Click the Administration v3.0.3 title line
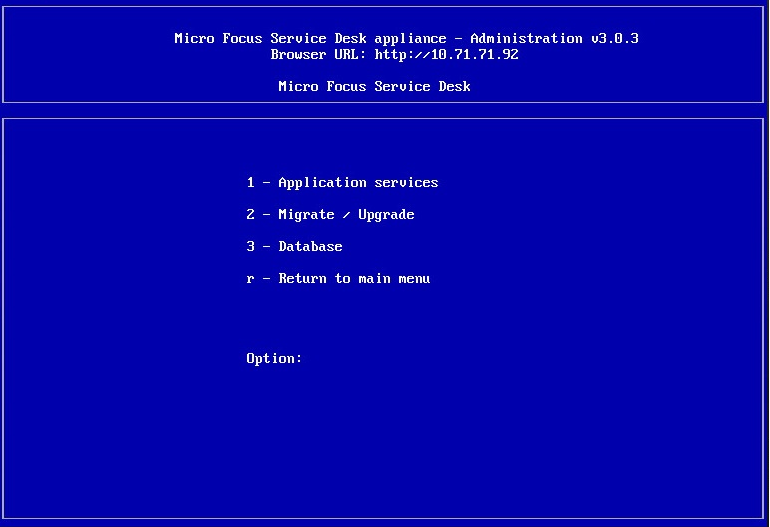Image resolution: width=770 pixels, height=527 pixels. coord(407,38)
